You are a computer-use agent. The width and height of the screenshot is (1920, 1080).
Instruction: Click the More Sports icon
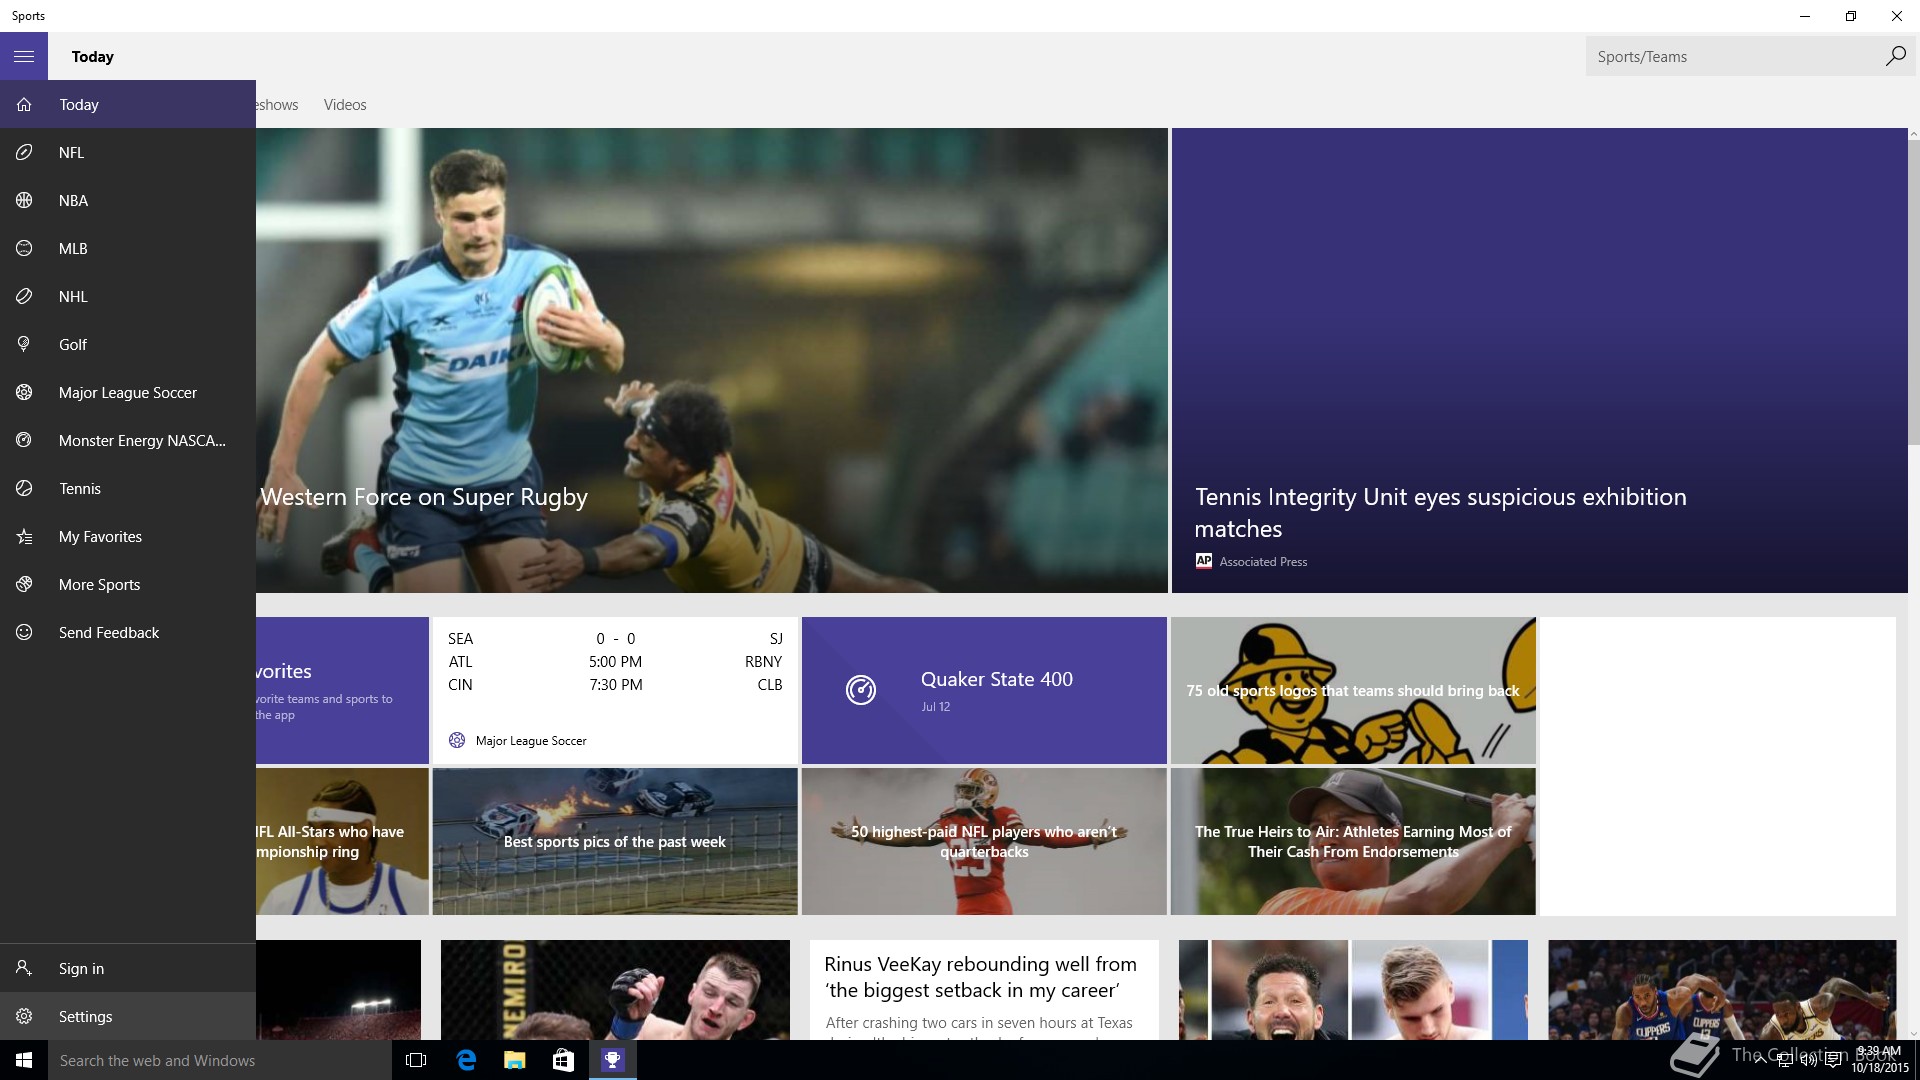(x=24, y=584)
